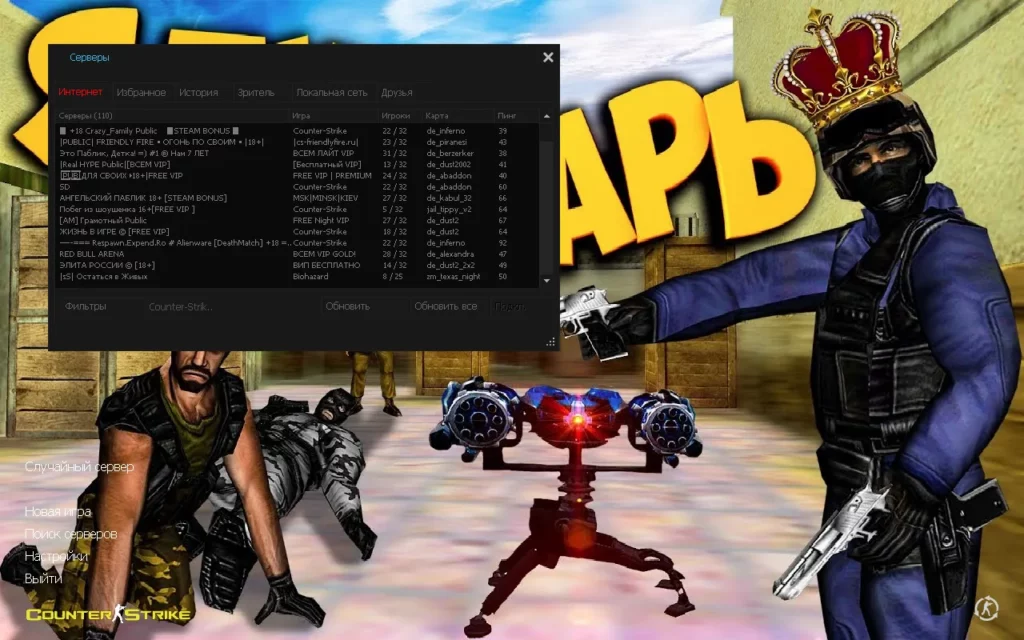Click the de_dust2_2x2 map cell
Viewport: 1024px width, 640px height.
pos(451,265)
